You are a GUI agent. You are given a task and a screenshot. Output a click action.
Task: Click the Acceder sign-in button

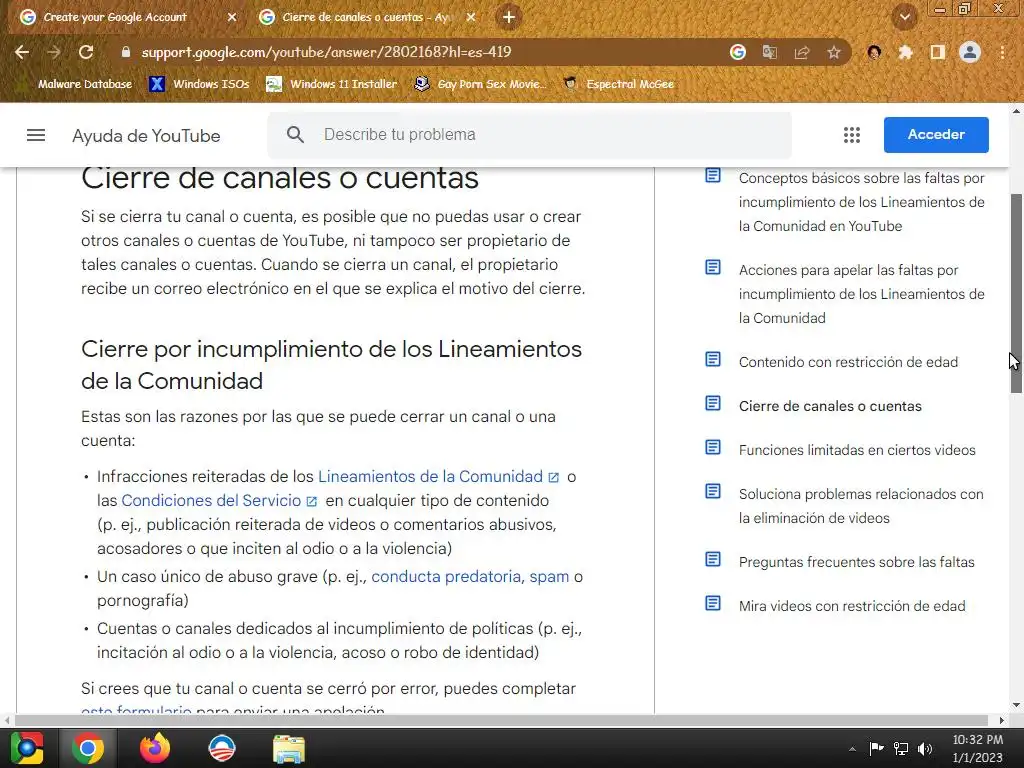click(936, 135)
